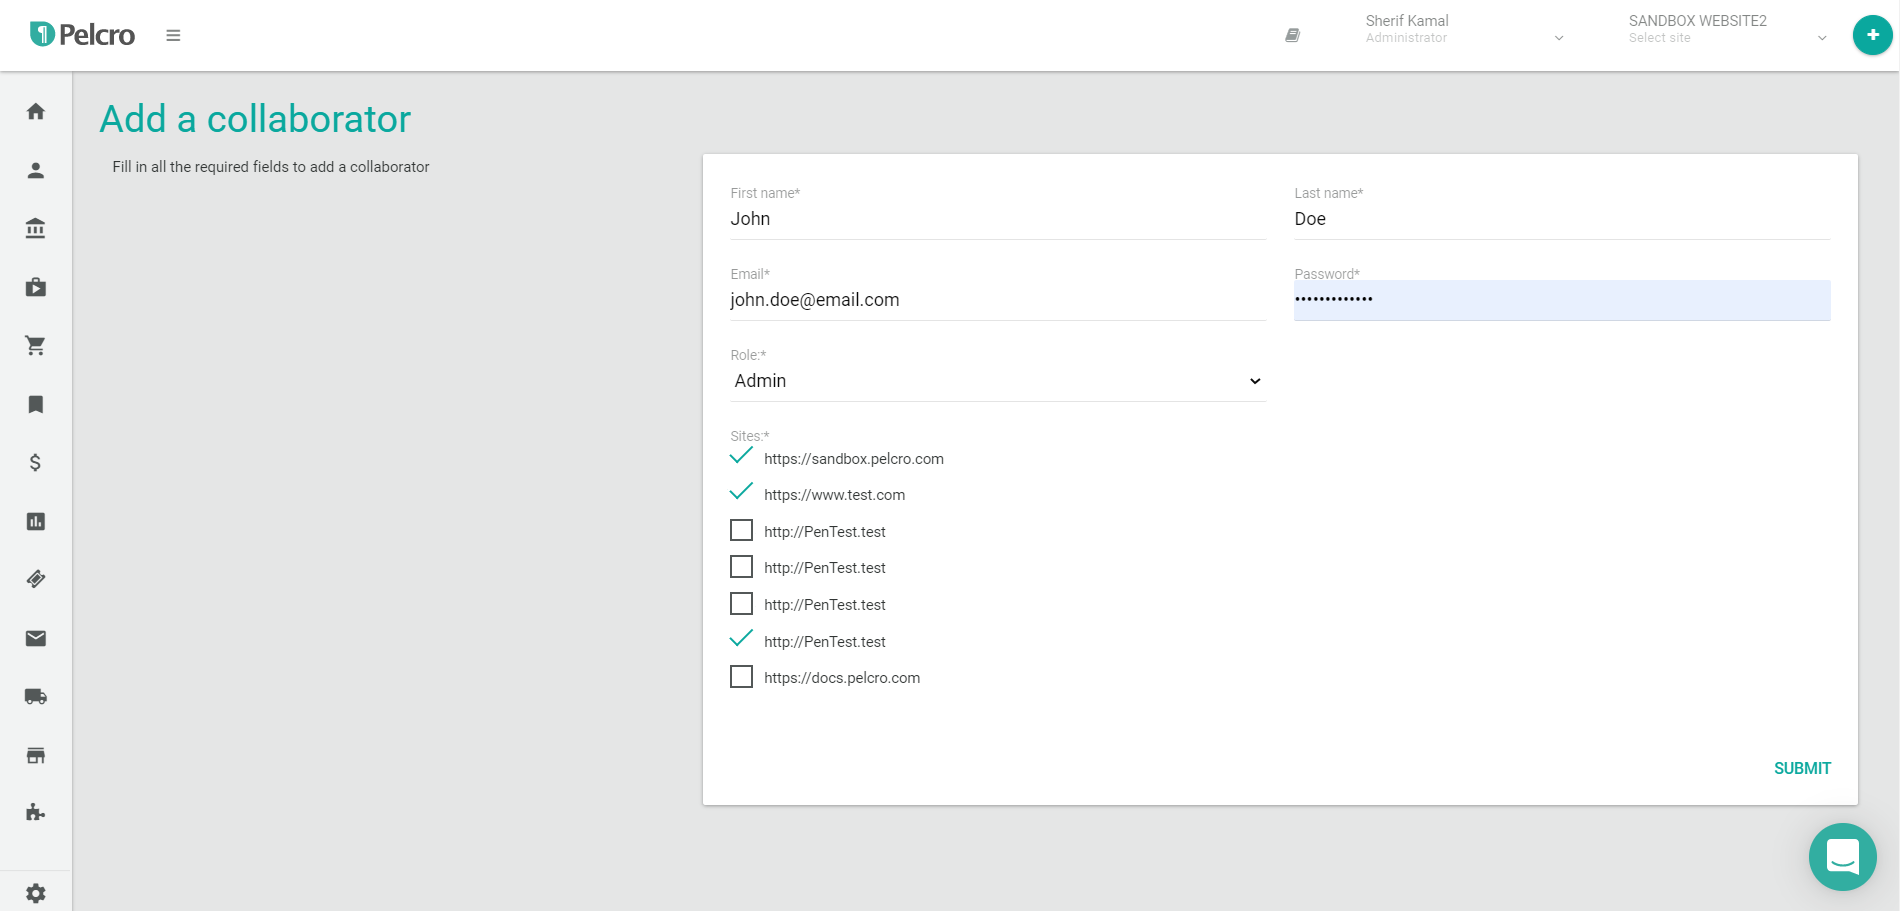Submit the collaborator form
Viewport: 1900px width, 911px height.
1802,768
